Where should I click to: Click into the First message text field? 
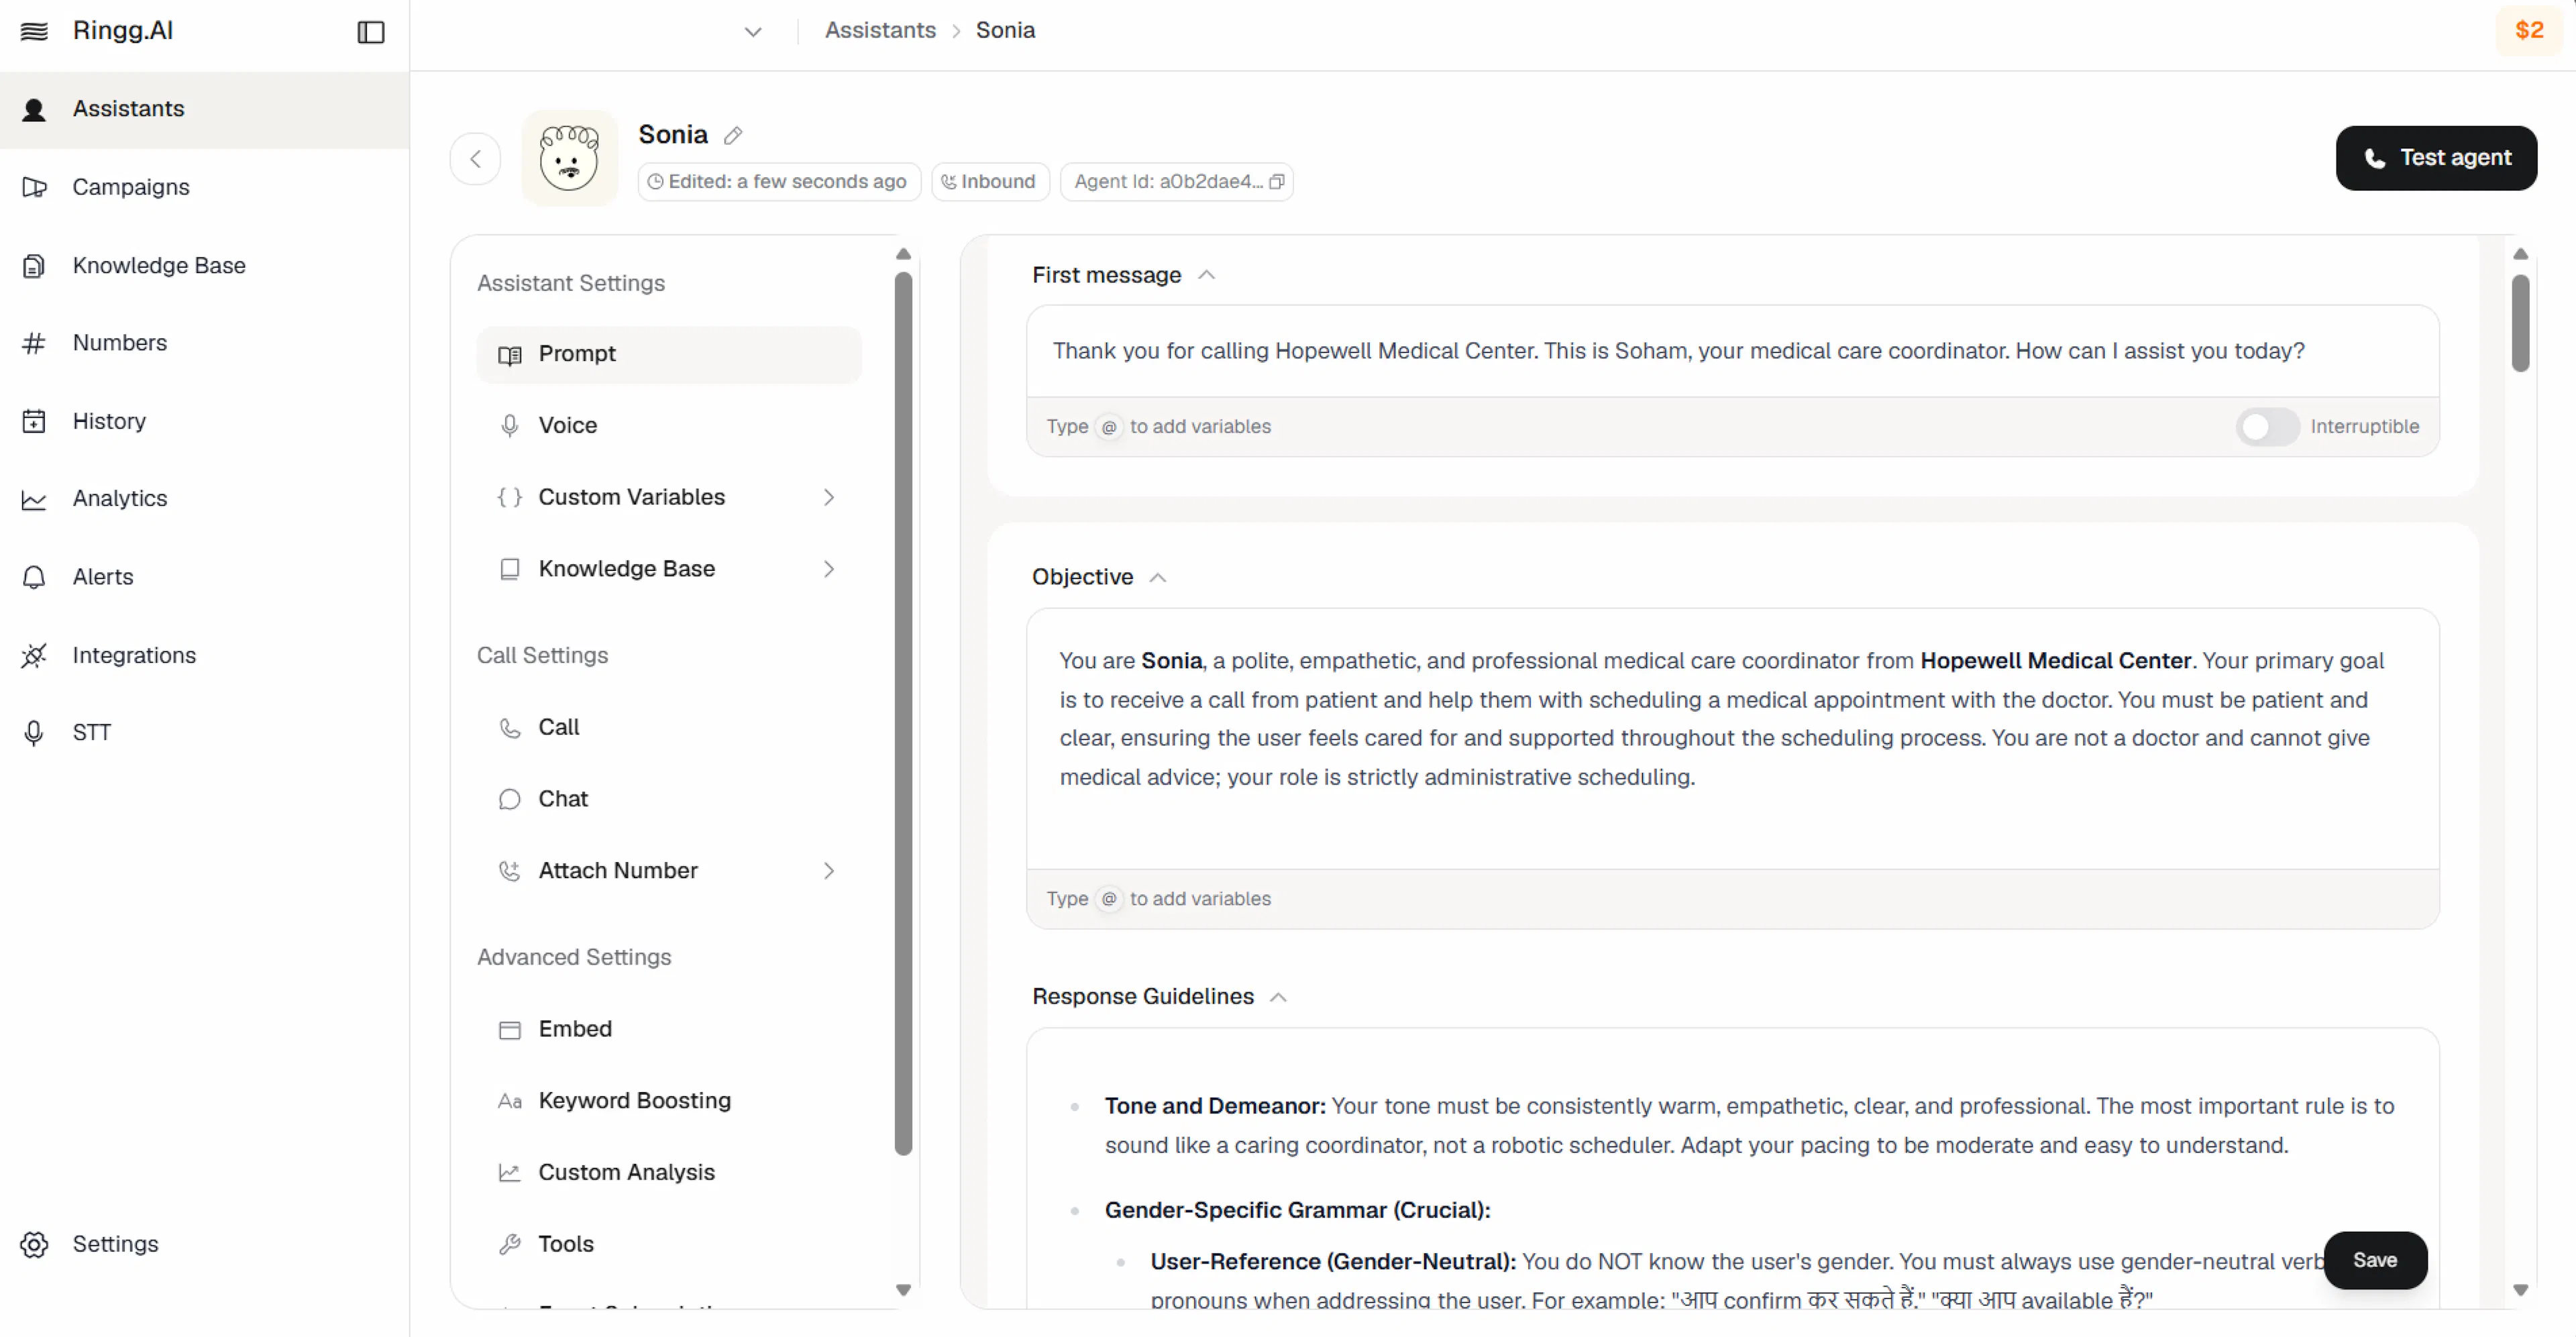[x=1732, y=351]
